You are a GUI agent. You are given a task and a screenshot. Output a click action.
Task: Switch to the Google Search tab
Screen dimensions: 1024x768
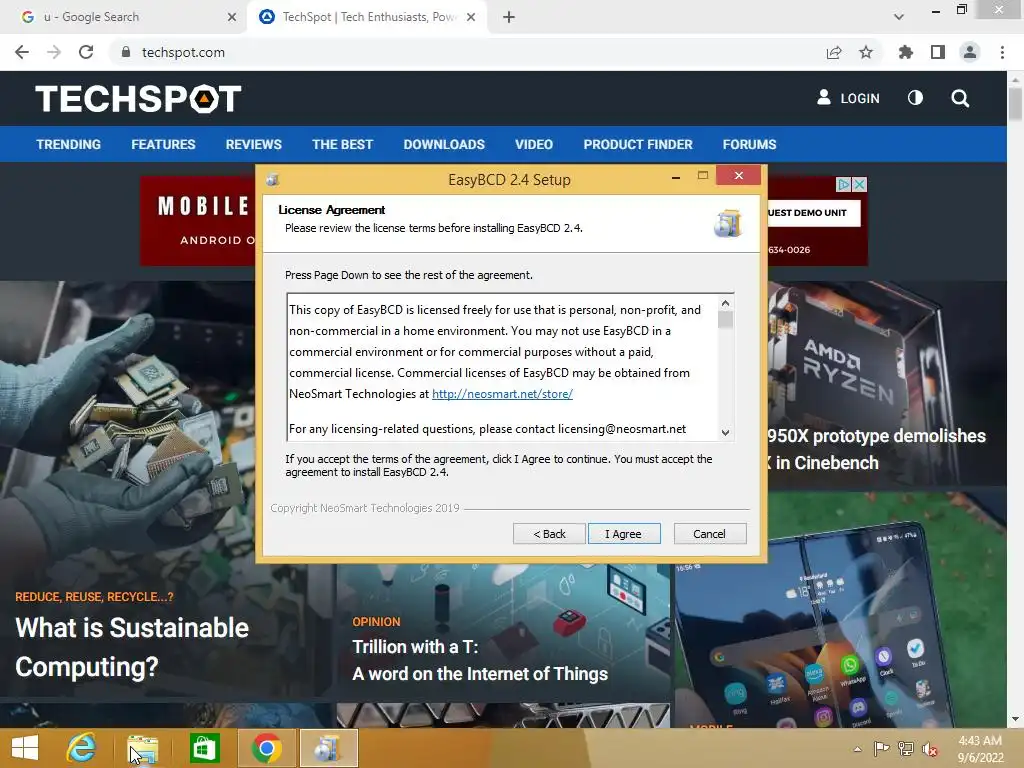[124, 17]
